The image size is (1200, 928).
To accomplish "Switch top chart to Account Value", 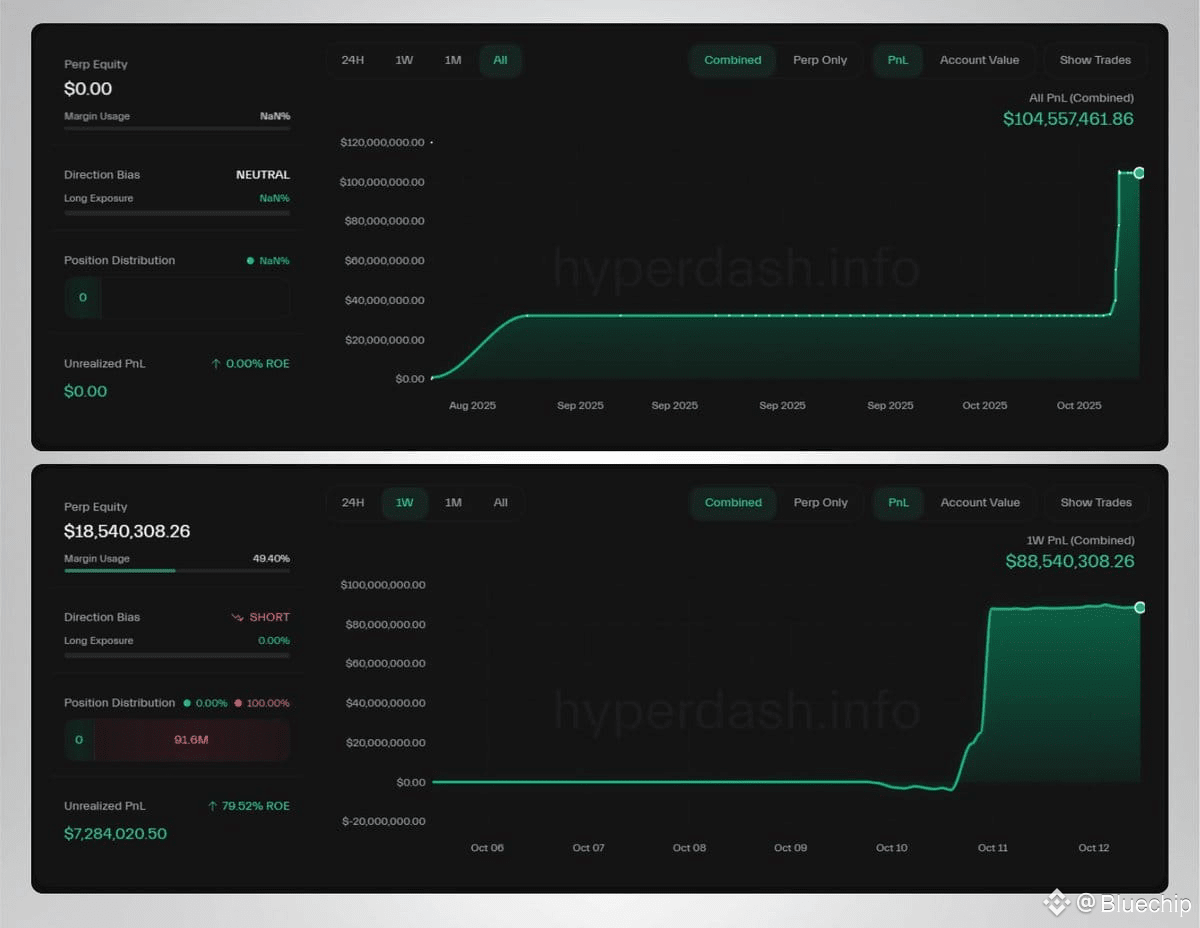I will pyautogui.click(x=979, y=60).
